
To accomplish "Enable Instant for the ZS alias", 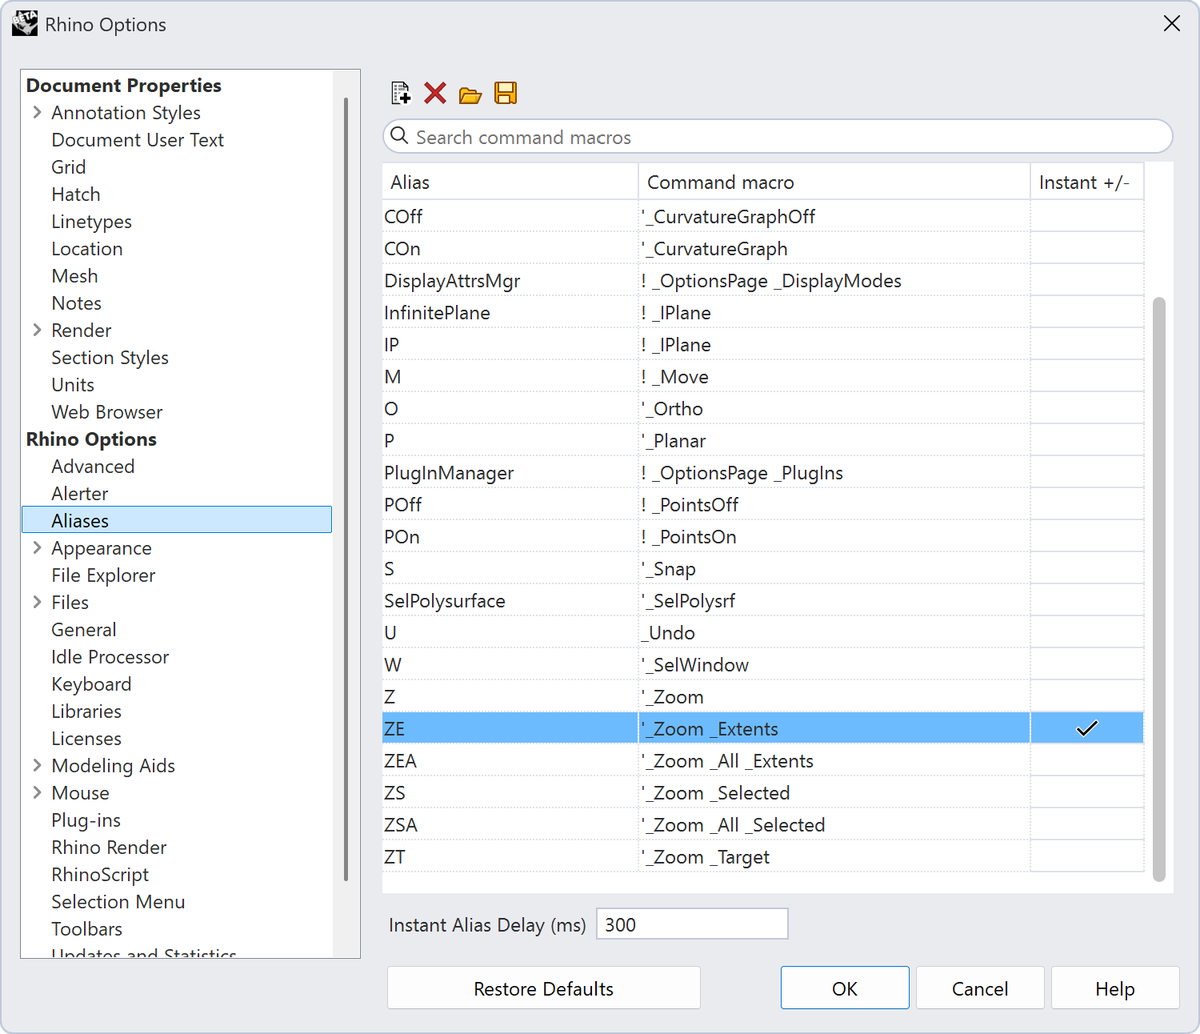I will tap(1087, 793).
